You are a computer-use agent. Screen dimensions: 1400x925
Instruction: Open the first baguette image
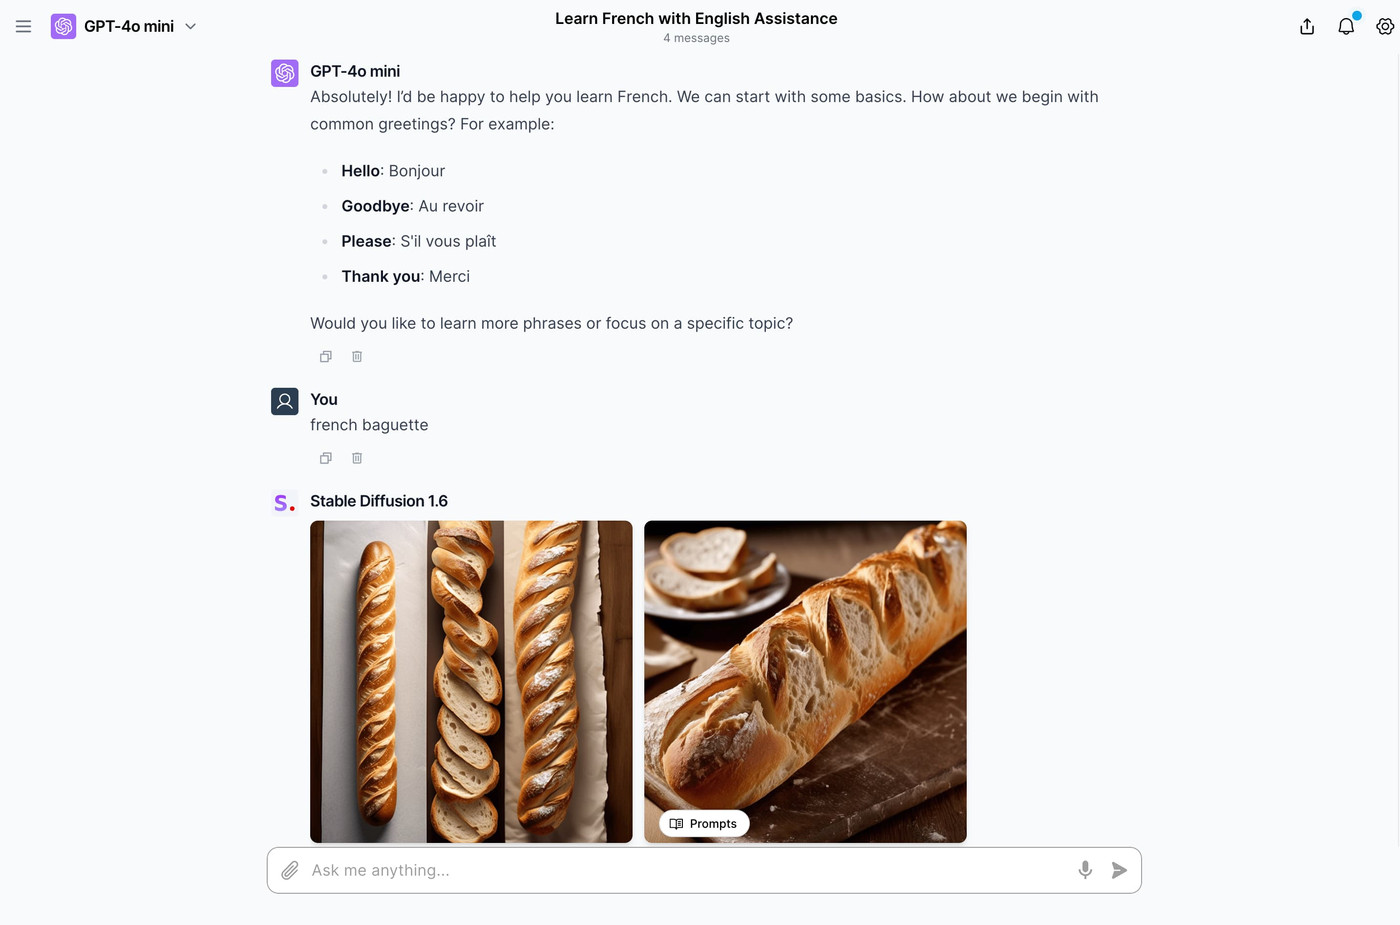click(471, 680)
